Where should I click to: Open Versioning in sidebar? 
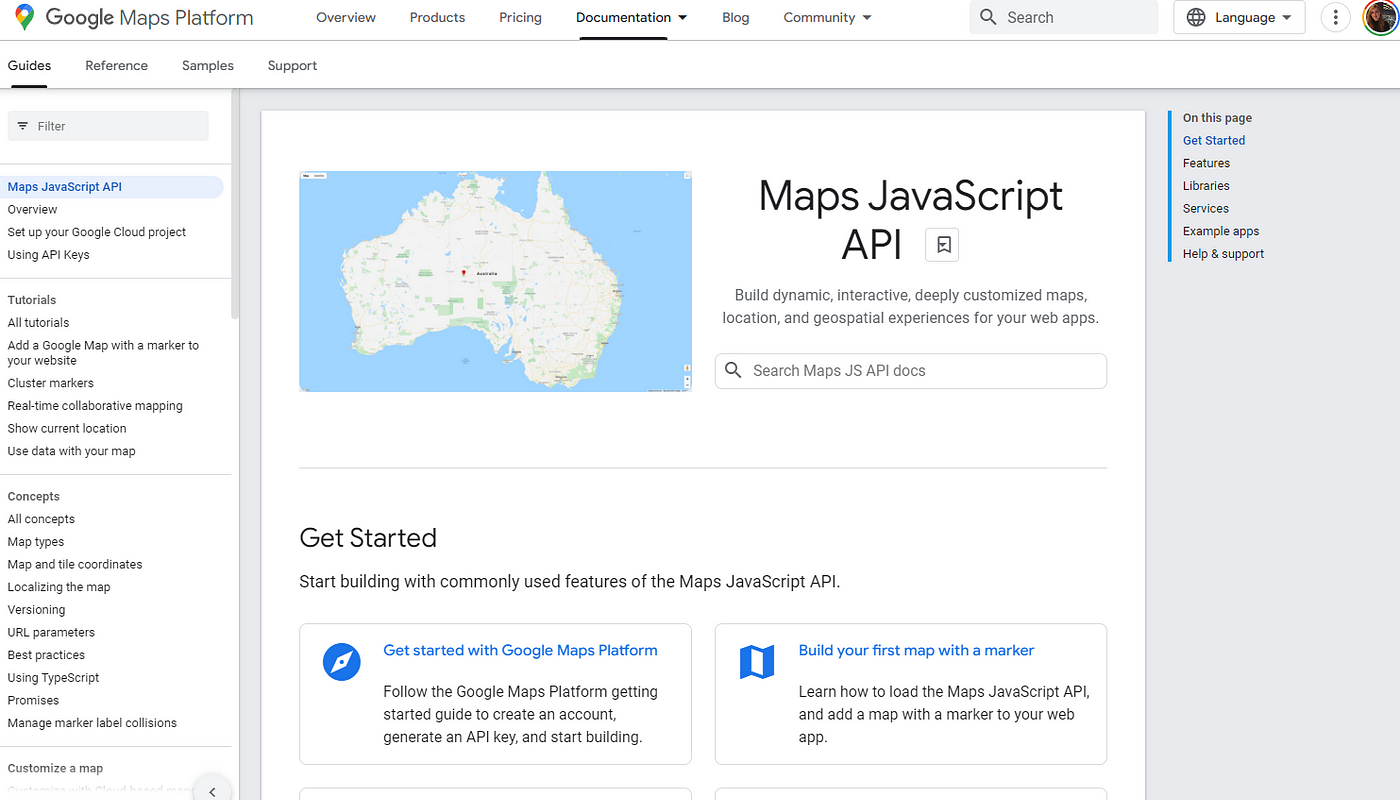[x=36, y=610]
